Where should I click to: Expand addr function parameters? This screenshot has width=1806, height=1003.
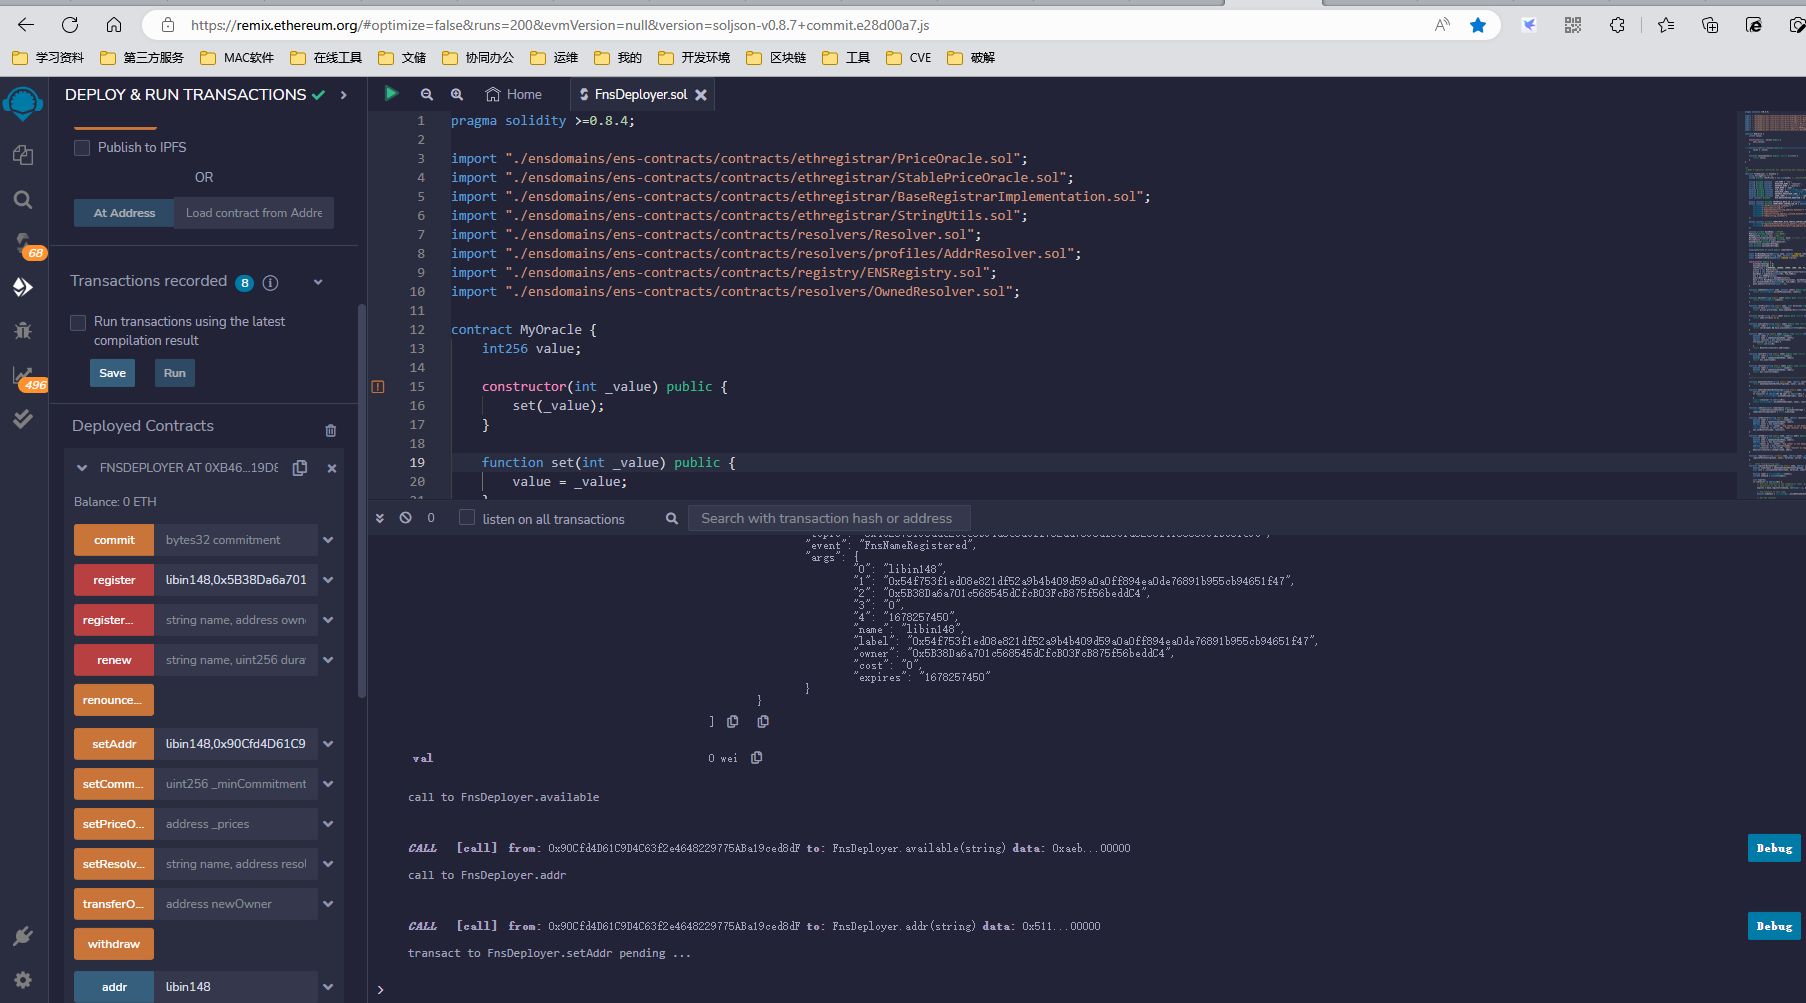click(x=328, y=987)
